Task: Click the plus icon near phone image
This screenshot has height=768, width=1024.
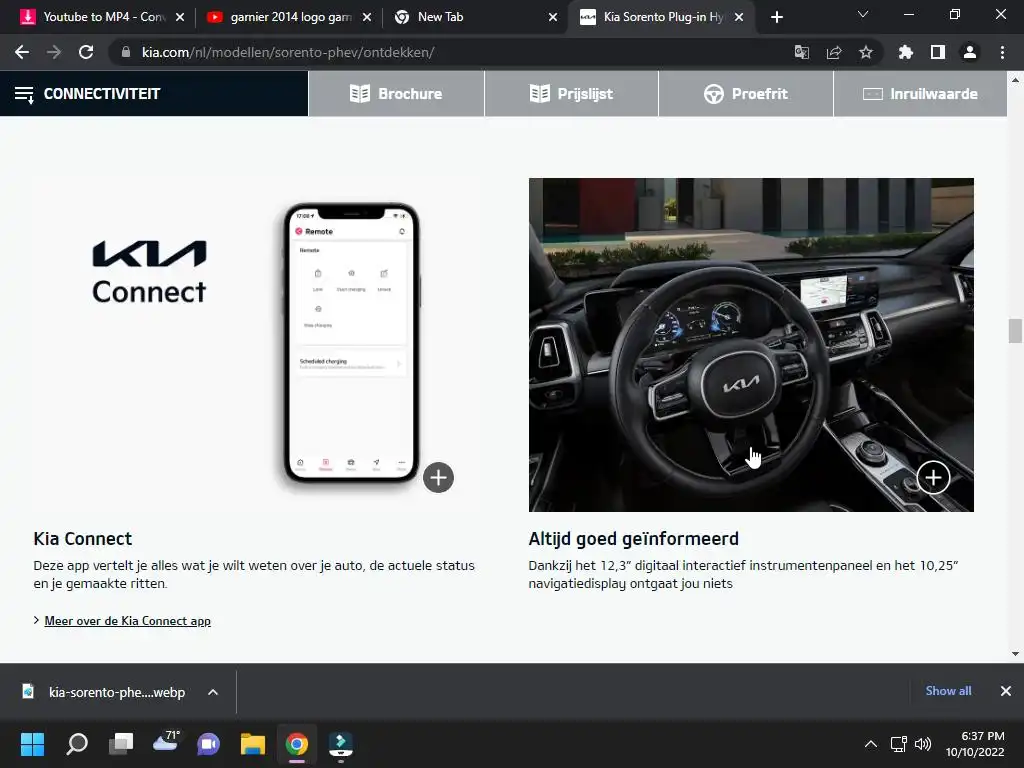Action: tap(438, 477)
